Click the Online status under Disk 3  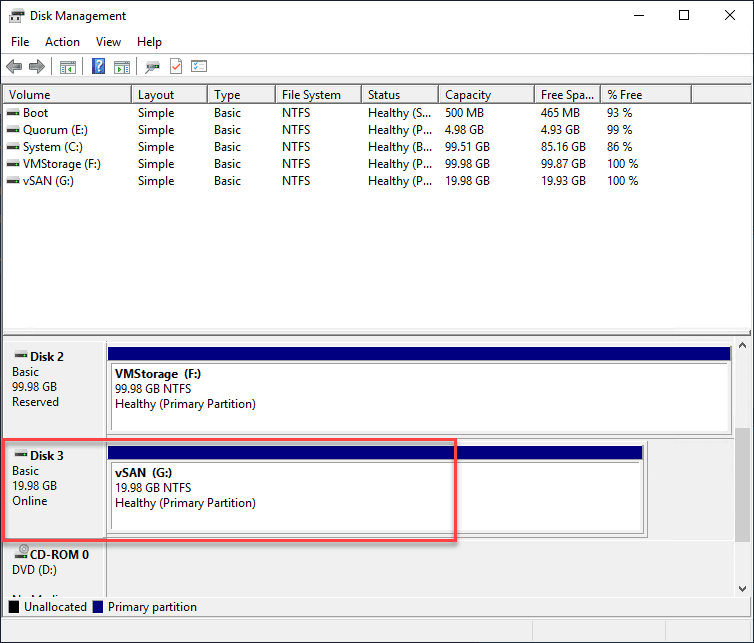[30, 501]
